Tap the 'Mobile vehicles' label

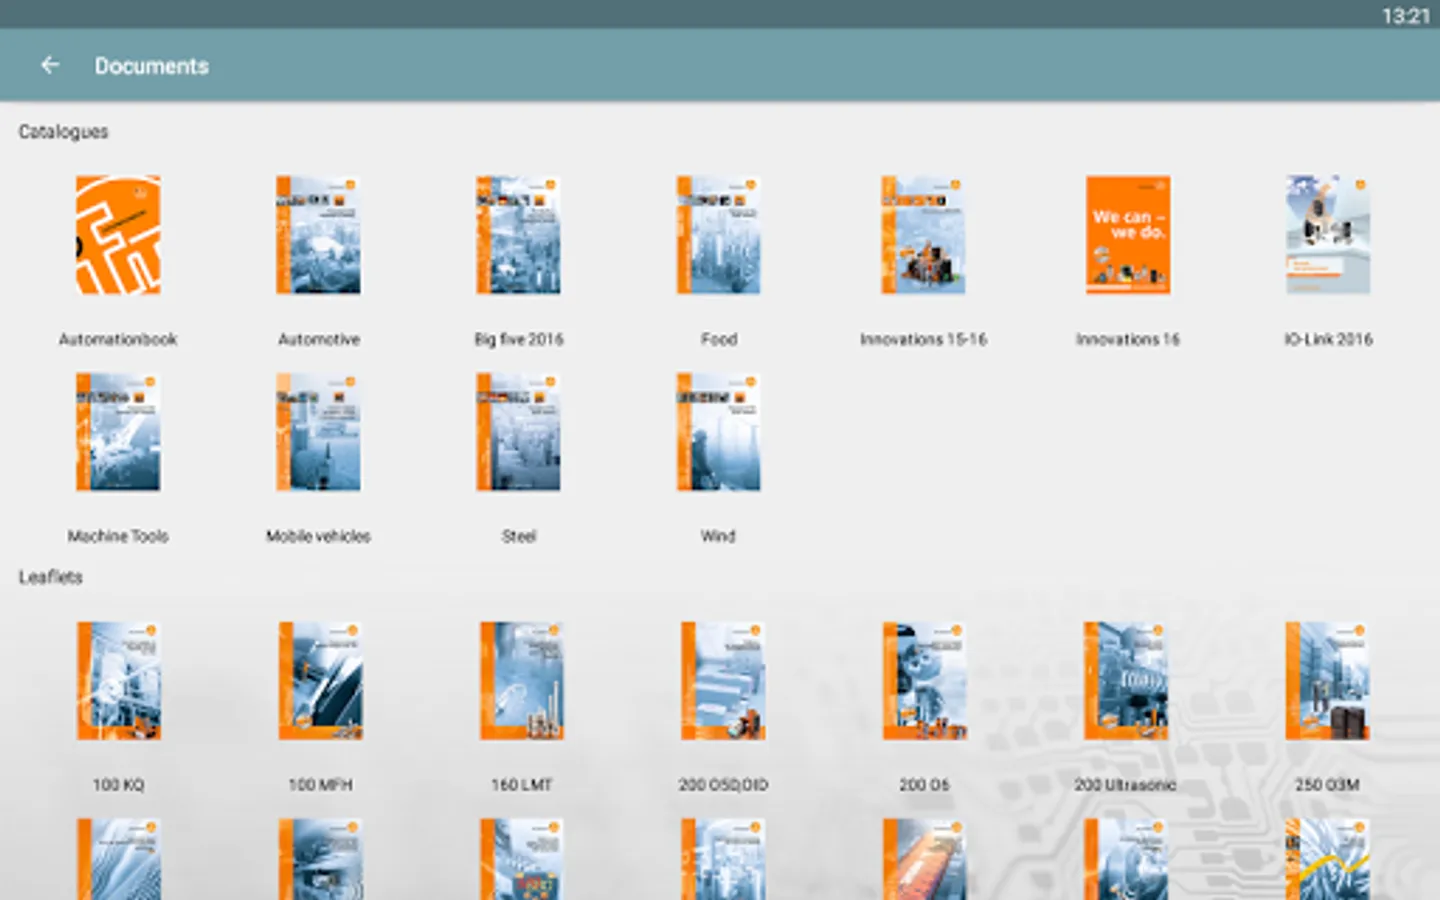tap(318, 537)
